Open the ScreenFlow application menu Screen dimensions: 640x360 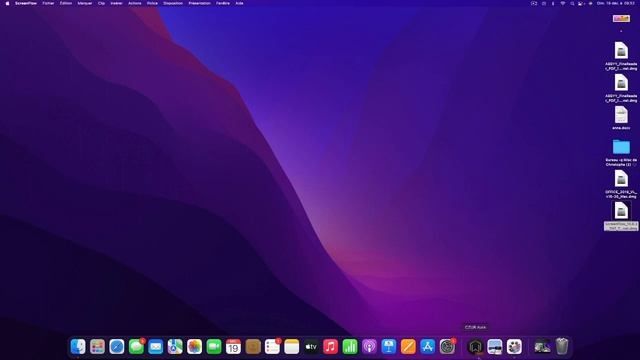(26, 3)
